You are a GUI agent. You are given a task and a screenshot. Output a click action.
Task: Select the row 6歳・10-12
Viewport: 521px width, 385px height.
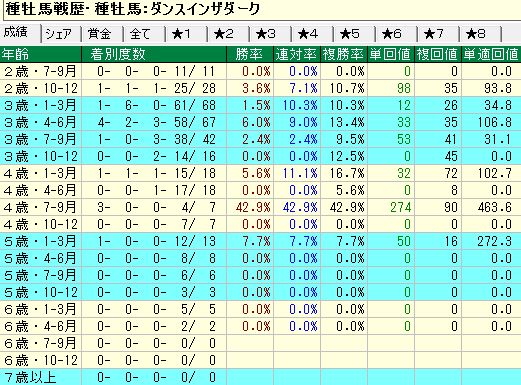pyautogui.click(x=260, y=360)
